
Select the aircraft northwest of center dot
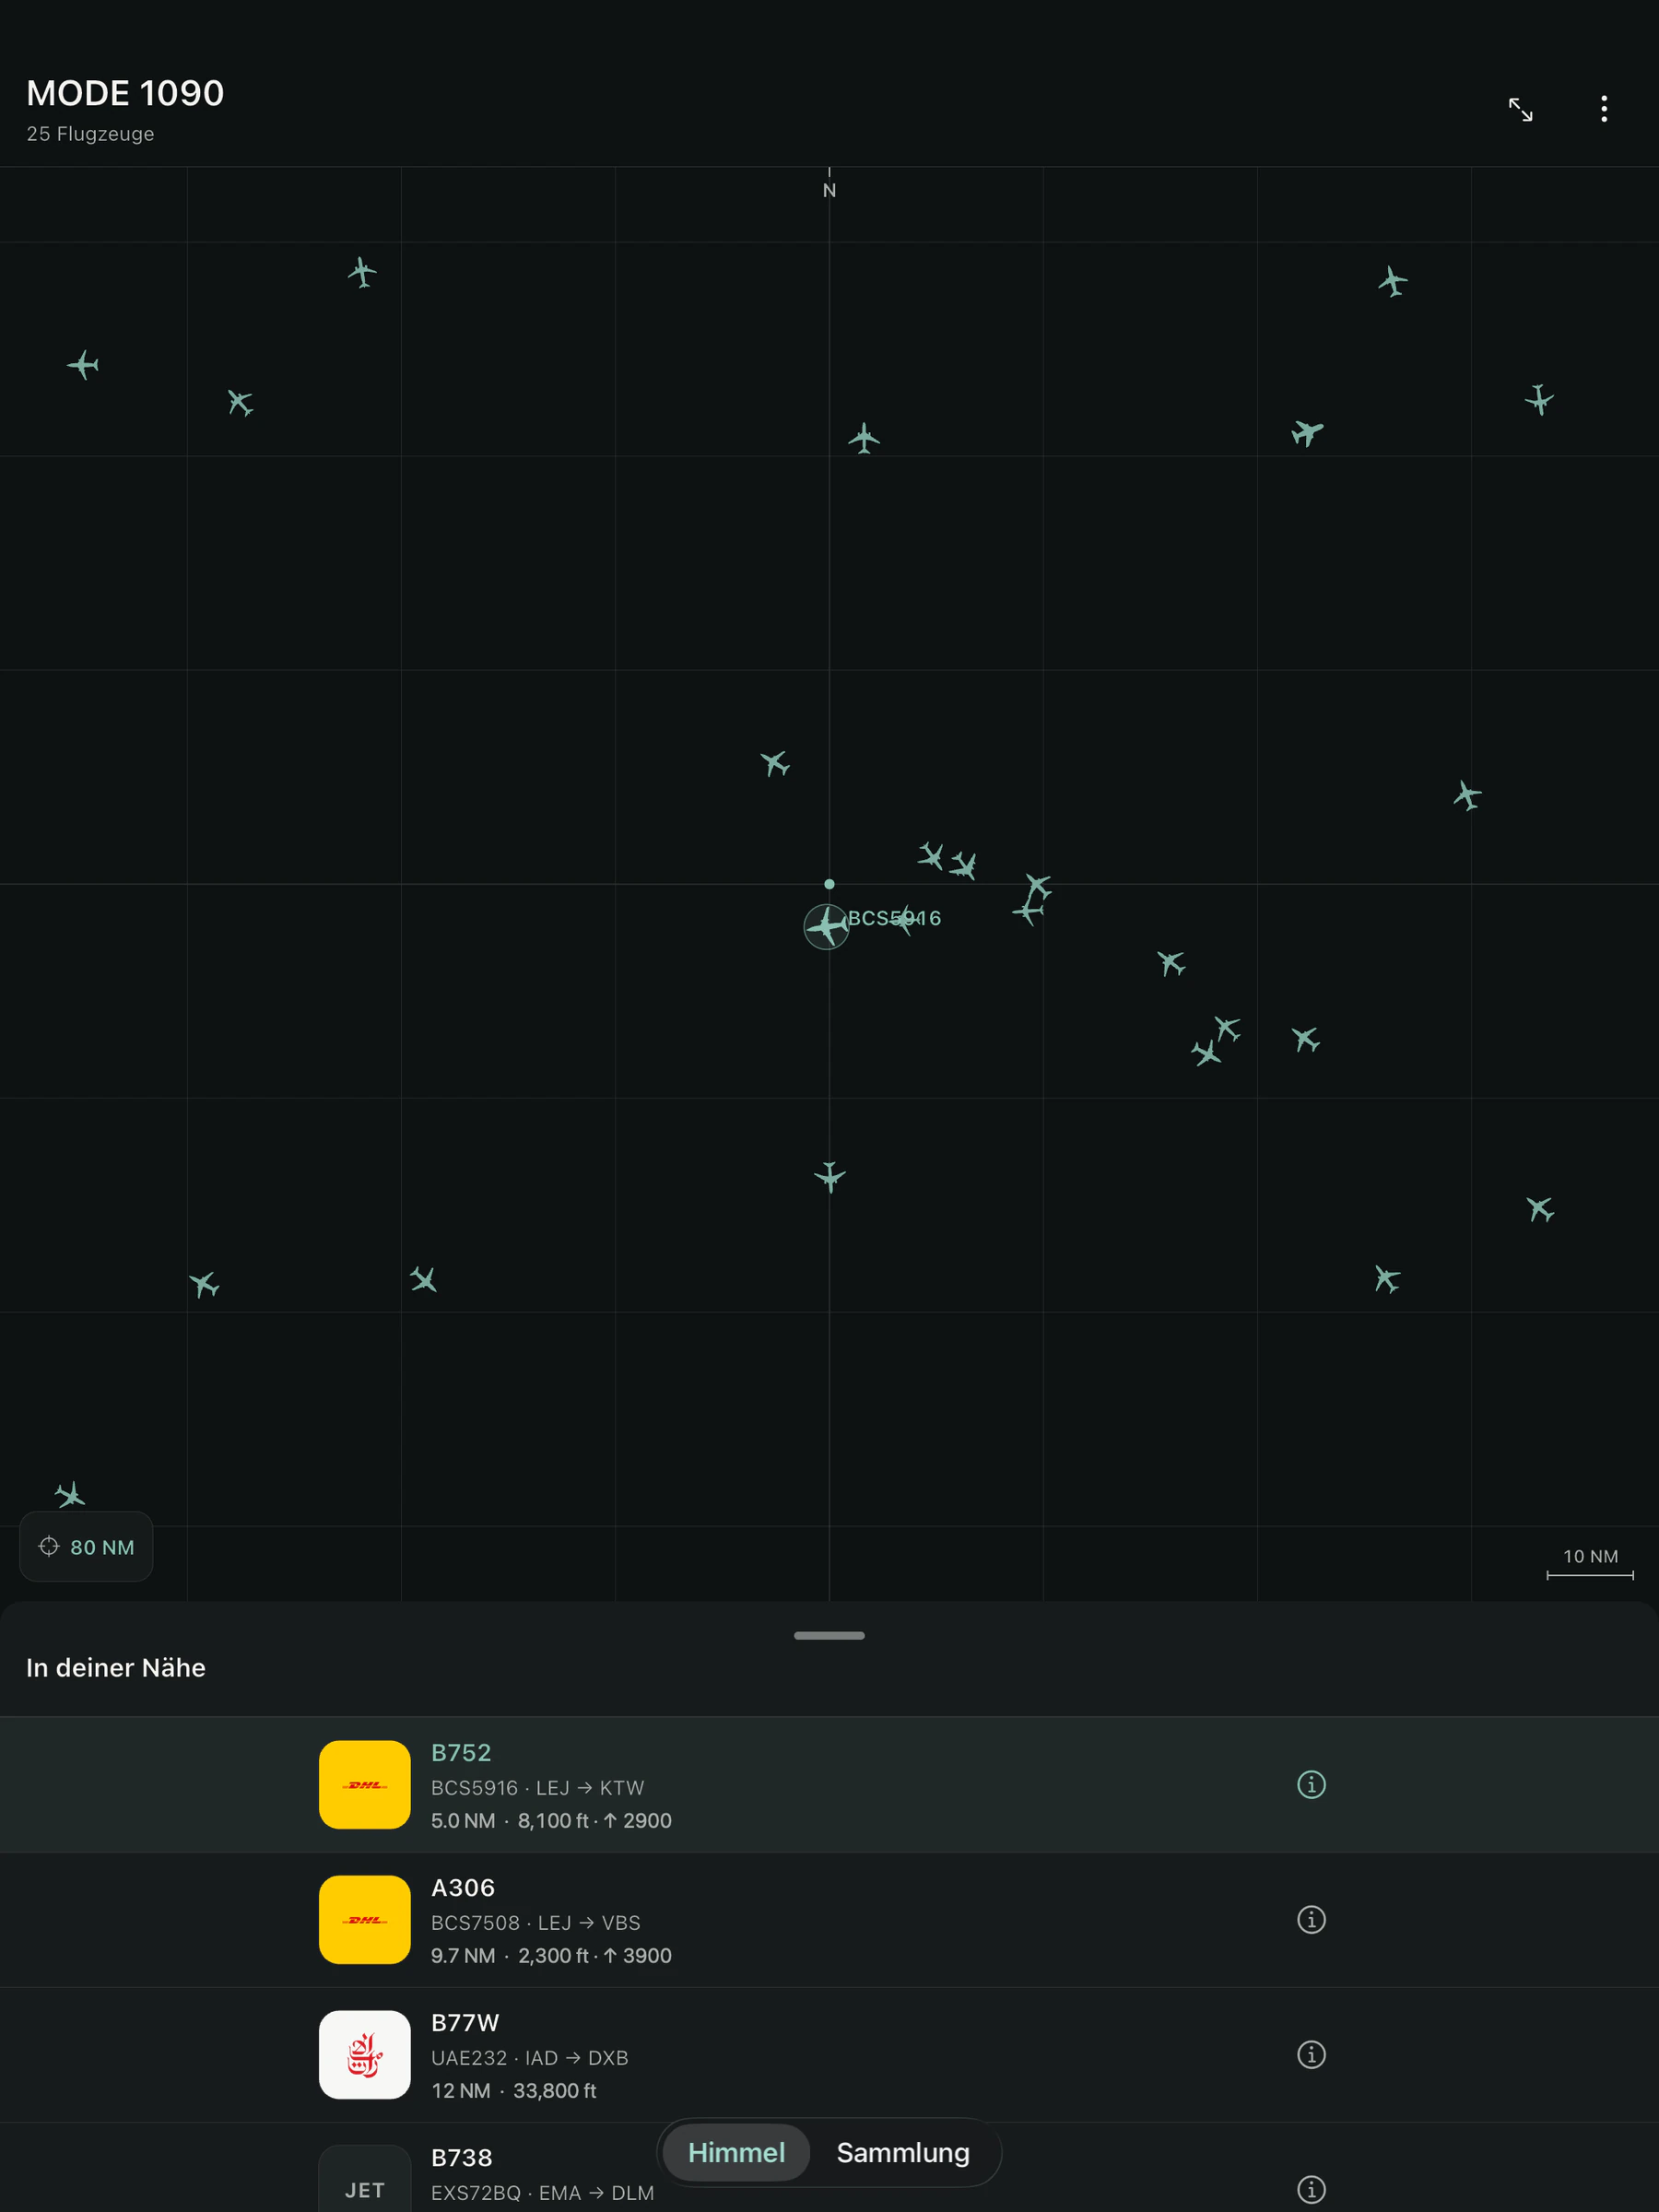[775, 764]
